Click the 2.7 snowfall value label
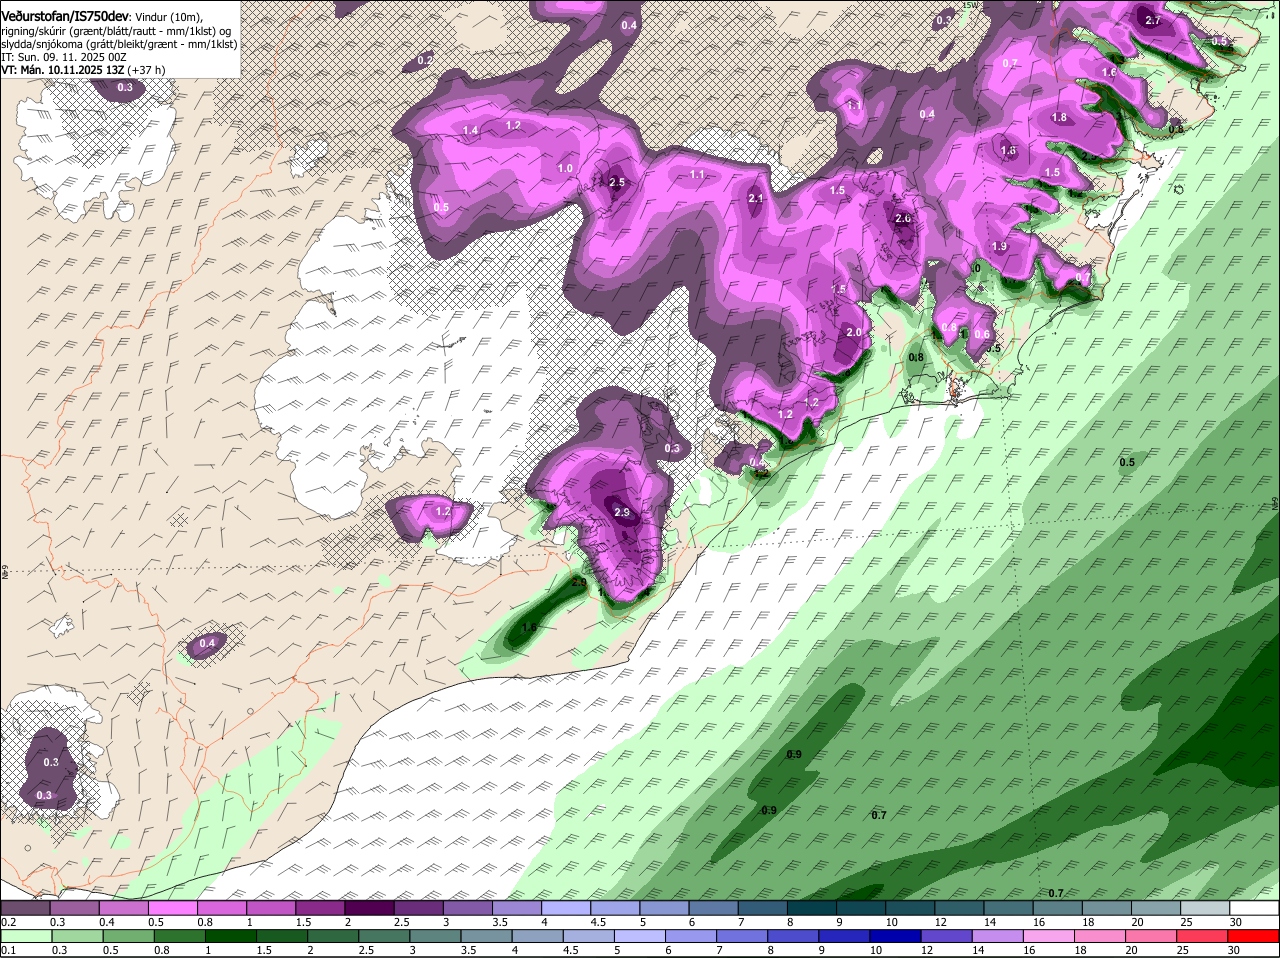The height and width of the screenshot is (958, 1280). point(1153,20)
